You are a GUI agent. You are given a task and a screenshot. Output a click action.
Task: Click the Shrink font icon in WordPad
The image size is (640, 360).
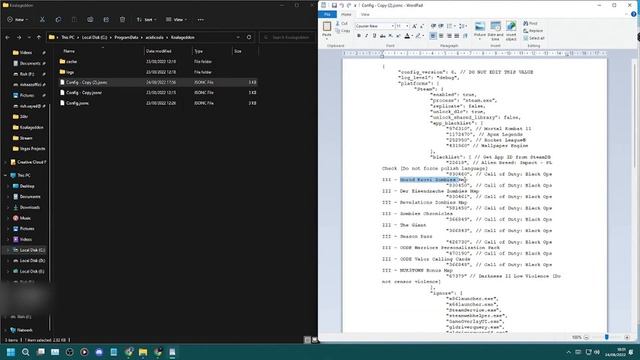pyautogui.click(x=422, y=26)
